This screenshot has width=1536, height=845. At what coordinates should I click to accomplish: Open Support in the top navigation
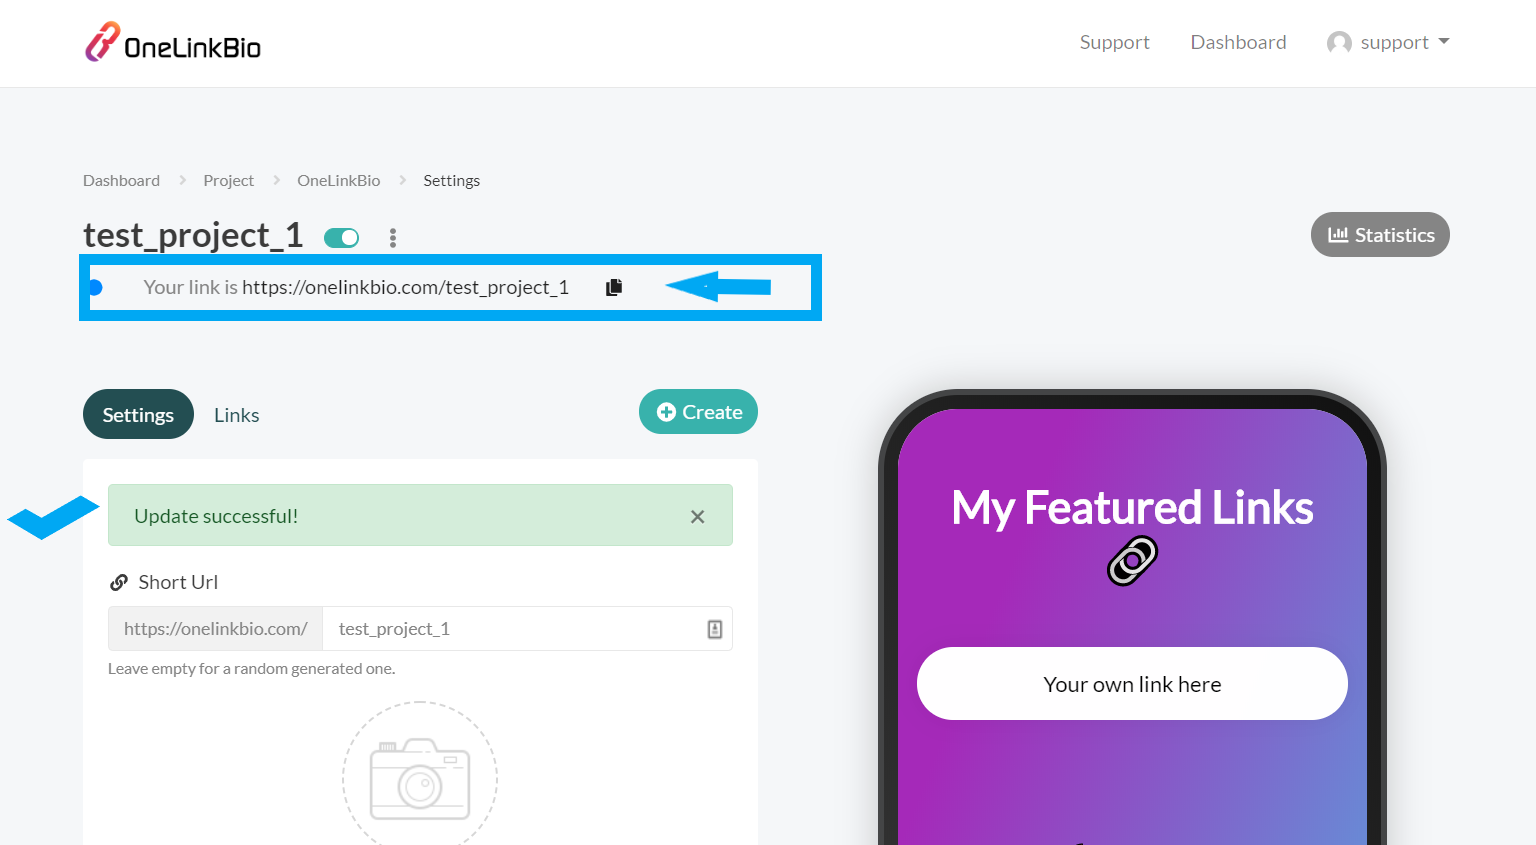[1114, 42]
